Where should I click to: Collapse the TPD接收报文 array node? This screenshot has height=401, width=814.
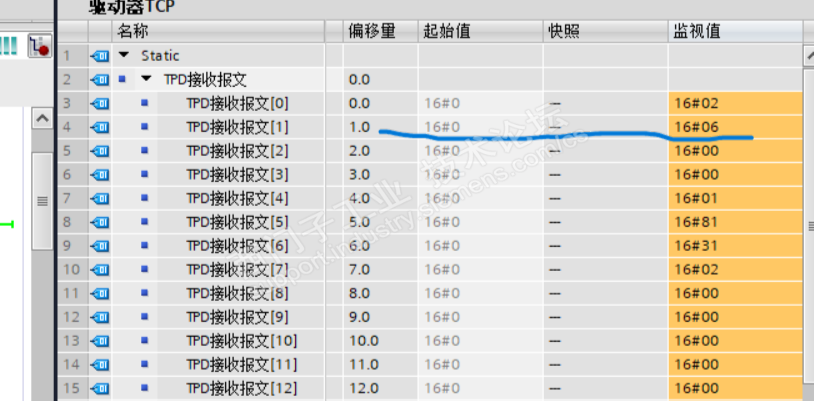tap(146, 79)
